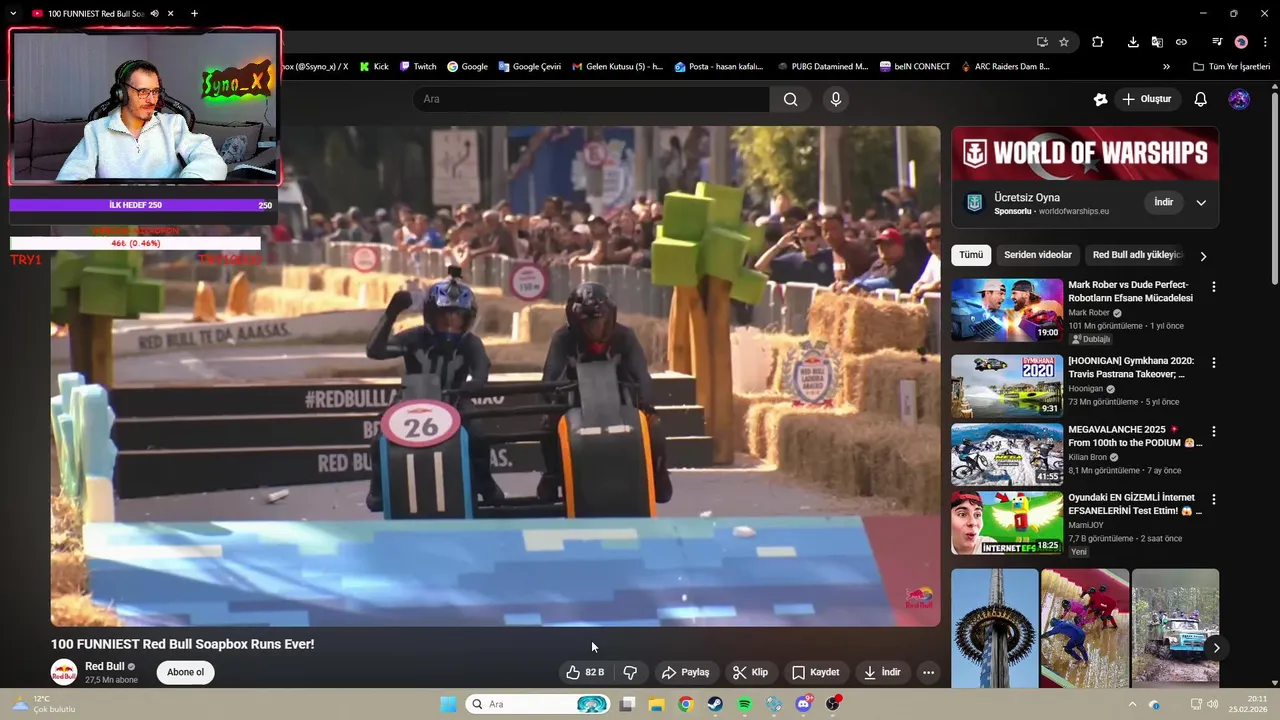Click the main Red Bull soapbox video player
The width and height of the screenshot is (1280, 720).
[495, 376]
